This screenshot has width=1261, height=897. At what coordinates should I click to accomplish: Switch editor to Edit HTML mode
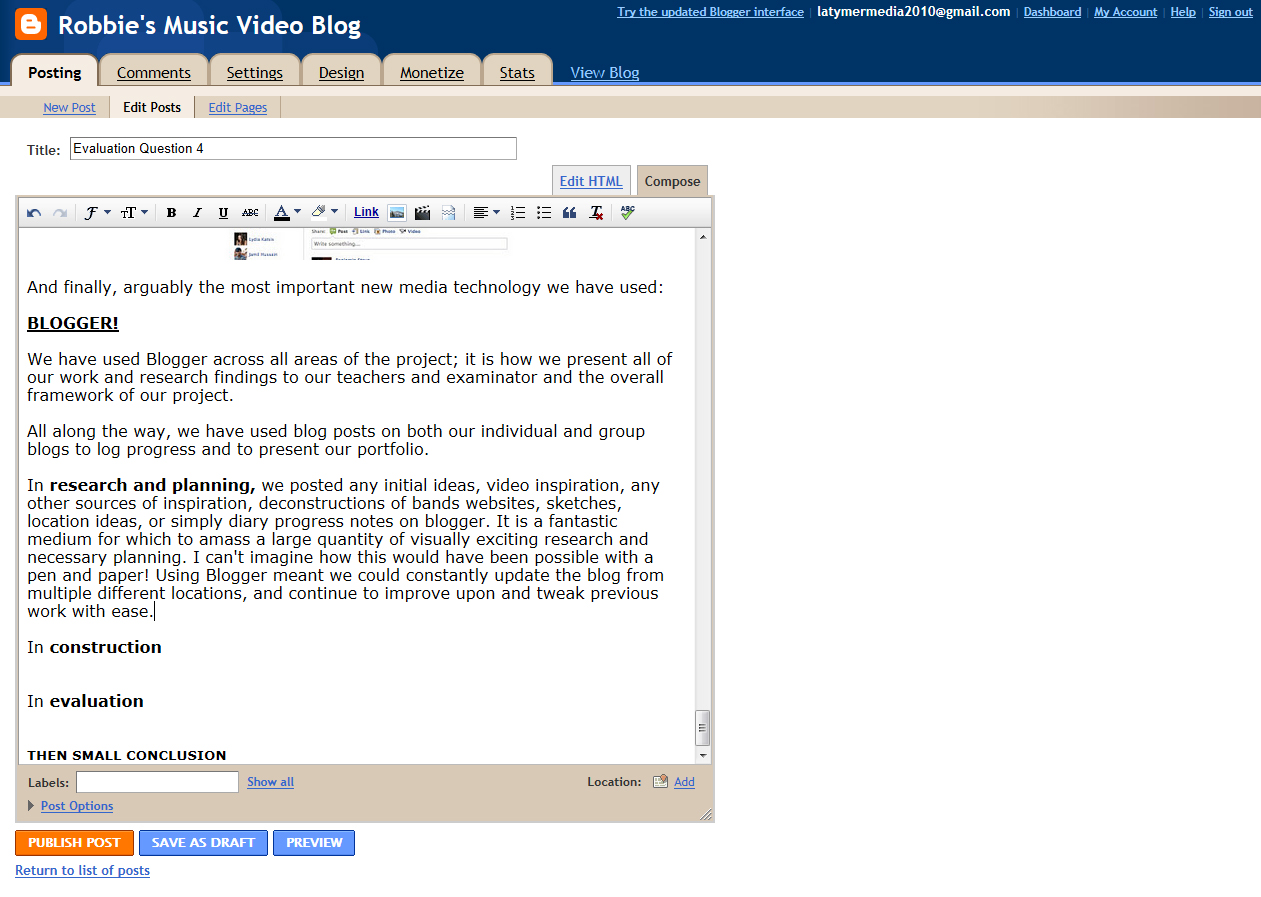[591, 181]
